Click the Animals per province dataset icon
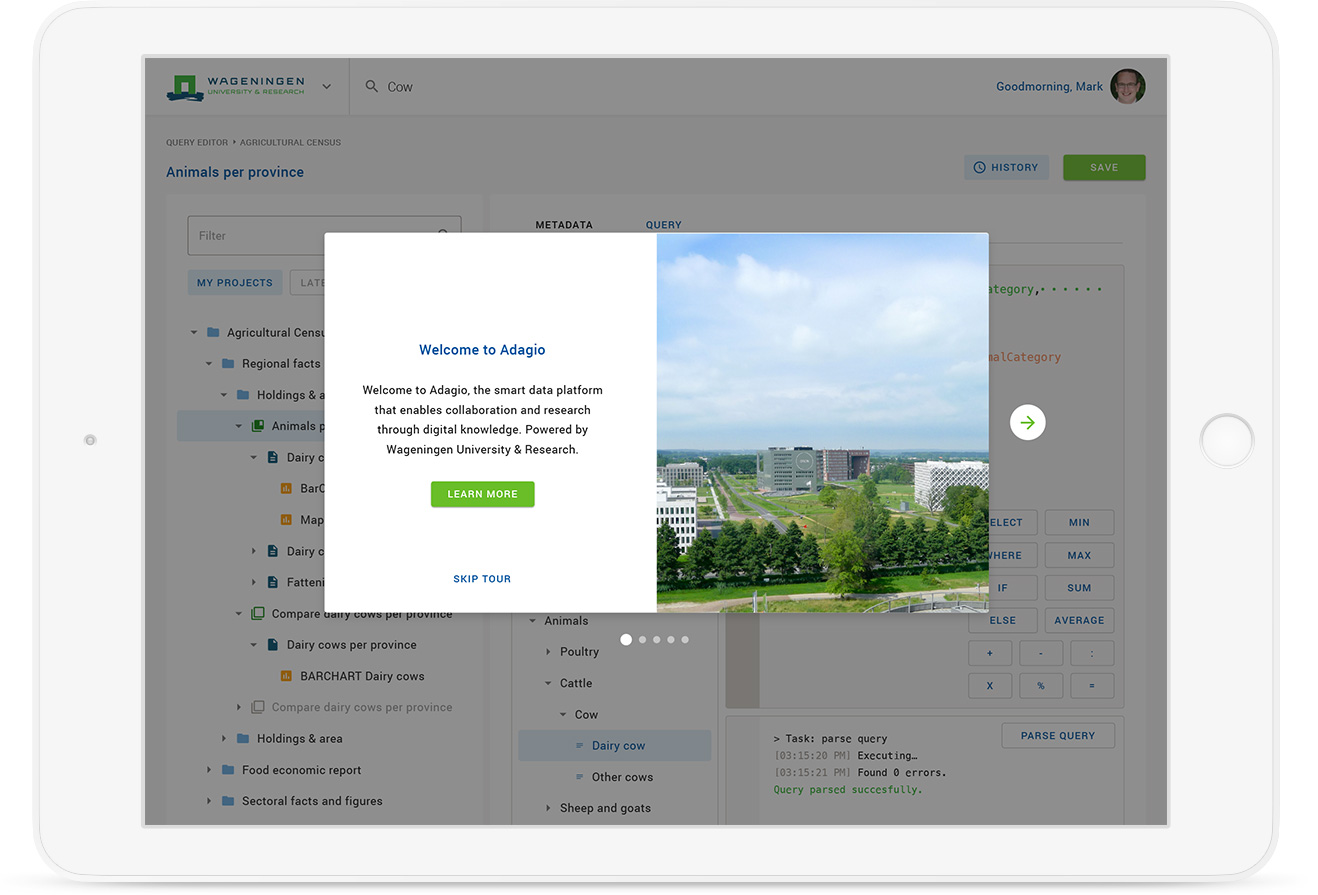The image size is (1318, 895). pyautogui.click(x=258, y=426)
